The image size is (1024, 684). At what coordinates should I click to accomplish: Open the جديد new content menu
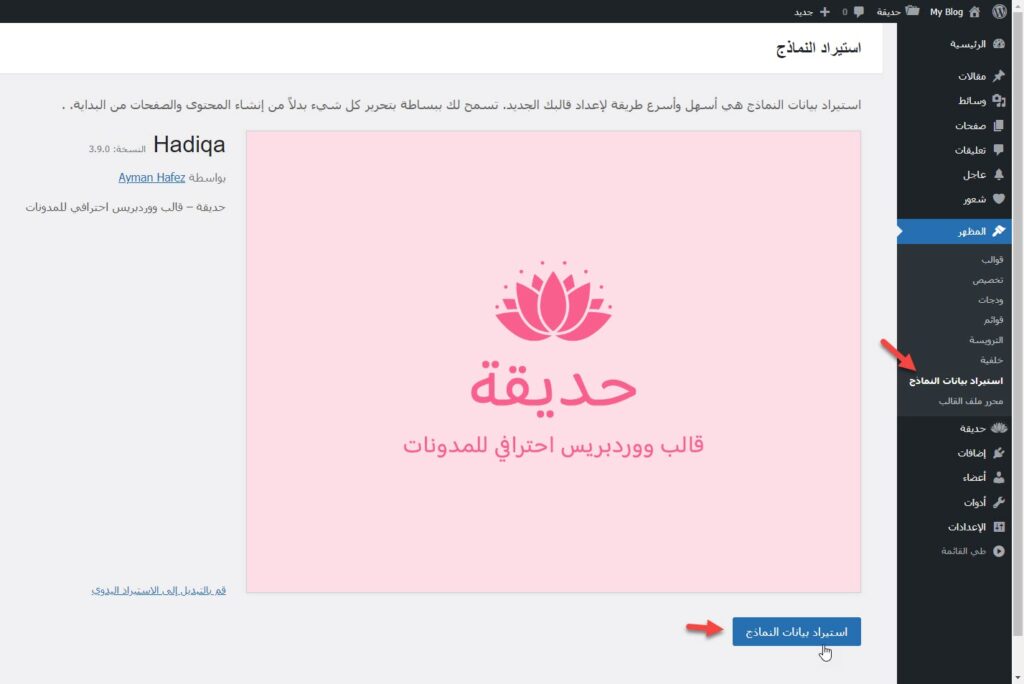[803, 12]
